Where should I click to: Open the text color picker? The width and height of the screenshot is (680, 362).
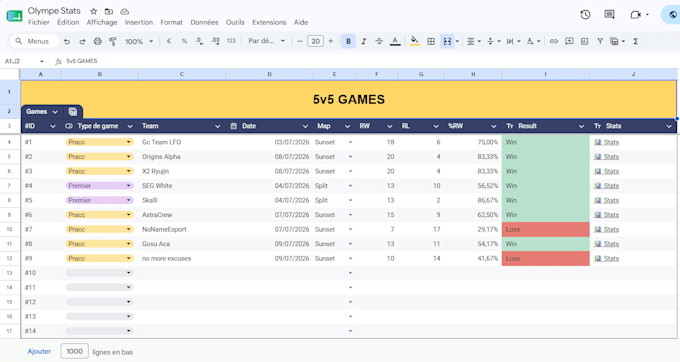395,41
